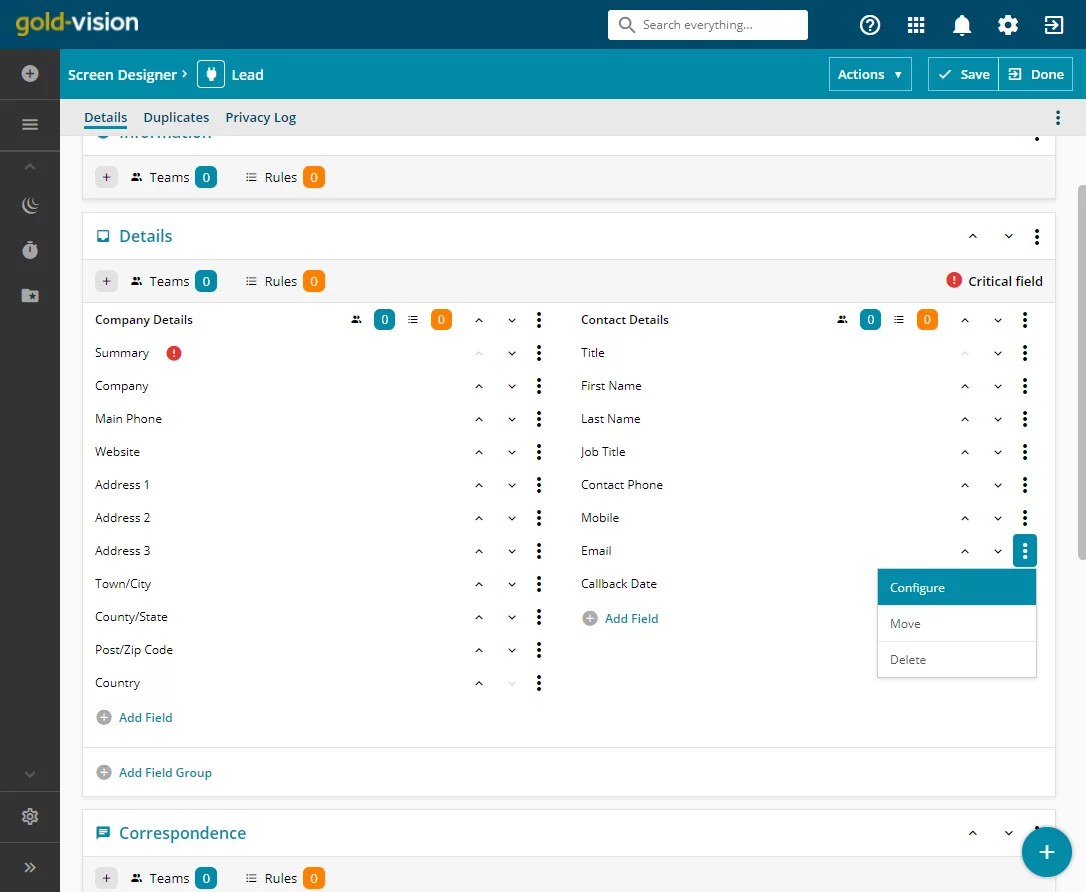
Task: Open the three-dot menu for First Name
Action: (1025, 386)
